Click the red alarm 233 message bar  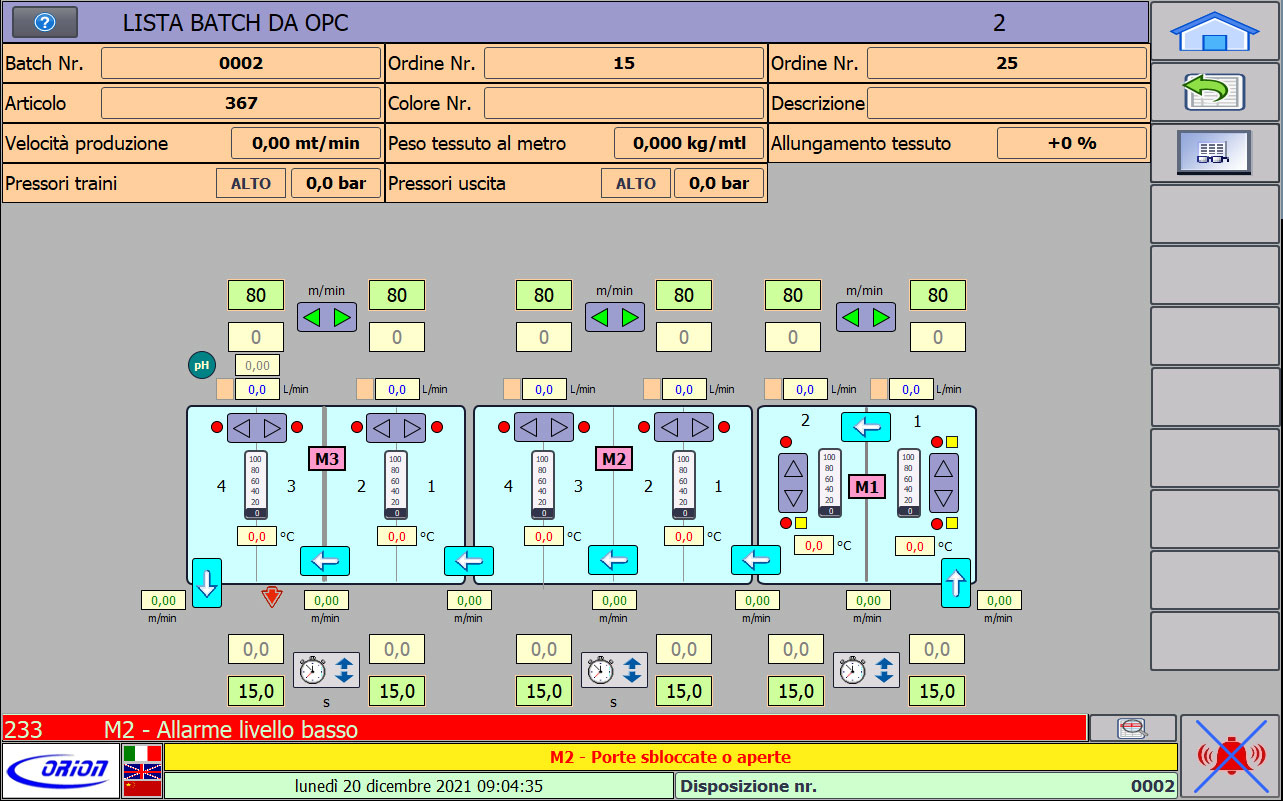click(x=544, y=729)
